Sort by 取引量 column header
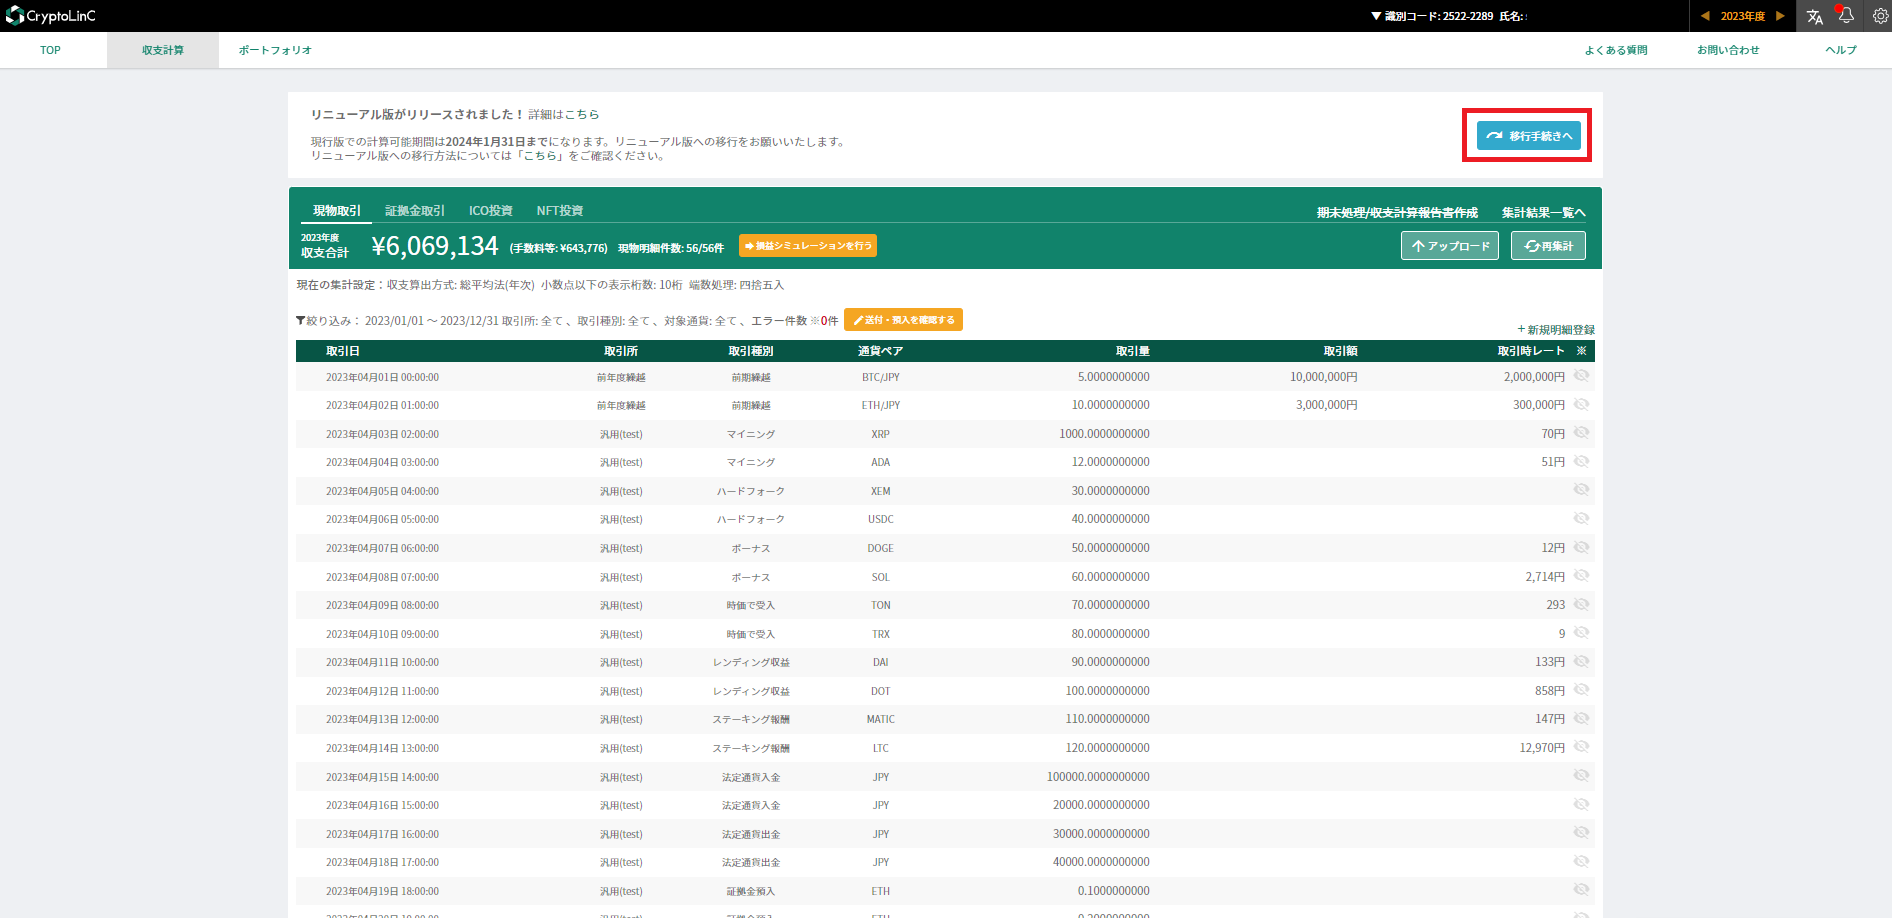1892x918 pixels. coord(1133,351)
